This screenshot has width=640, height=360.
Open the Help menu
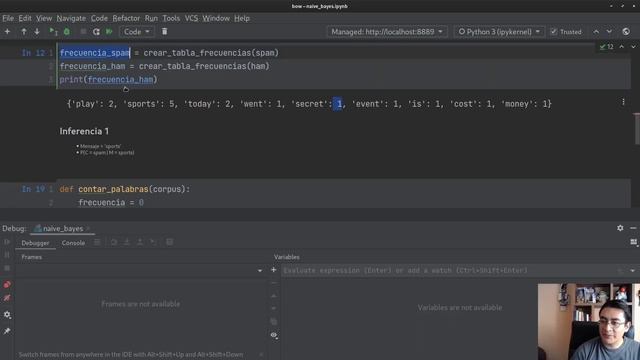click(242, 18)
